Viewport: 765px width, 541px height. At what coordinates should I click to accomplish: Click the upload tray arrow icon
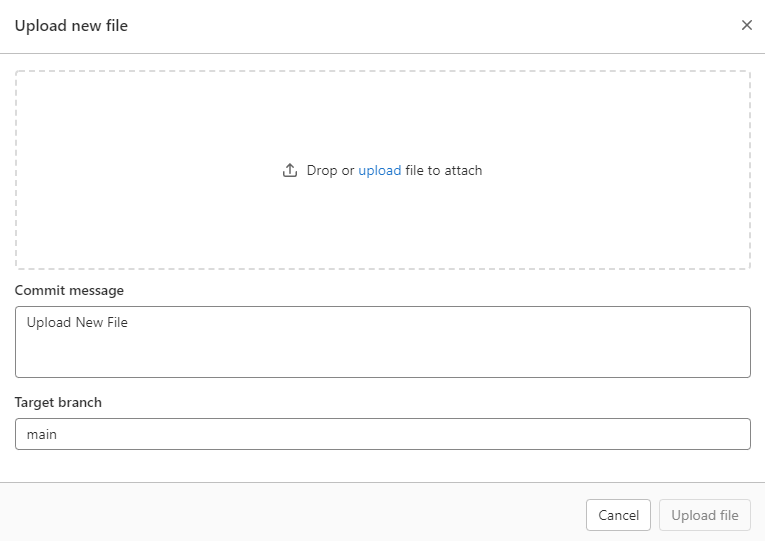pos(290,170)
